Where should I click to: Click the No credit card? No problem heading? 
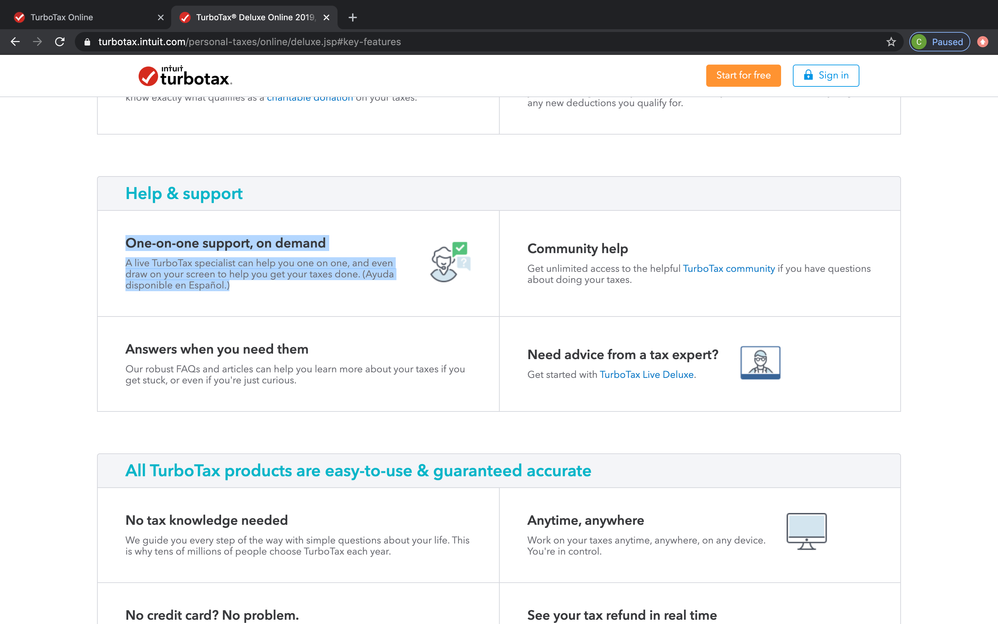coord(212,615)
